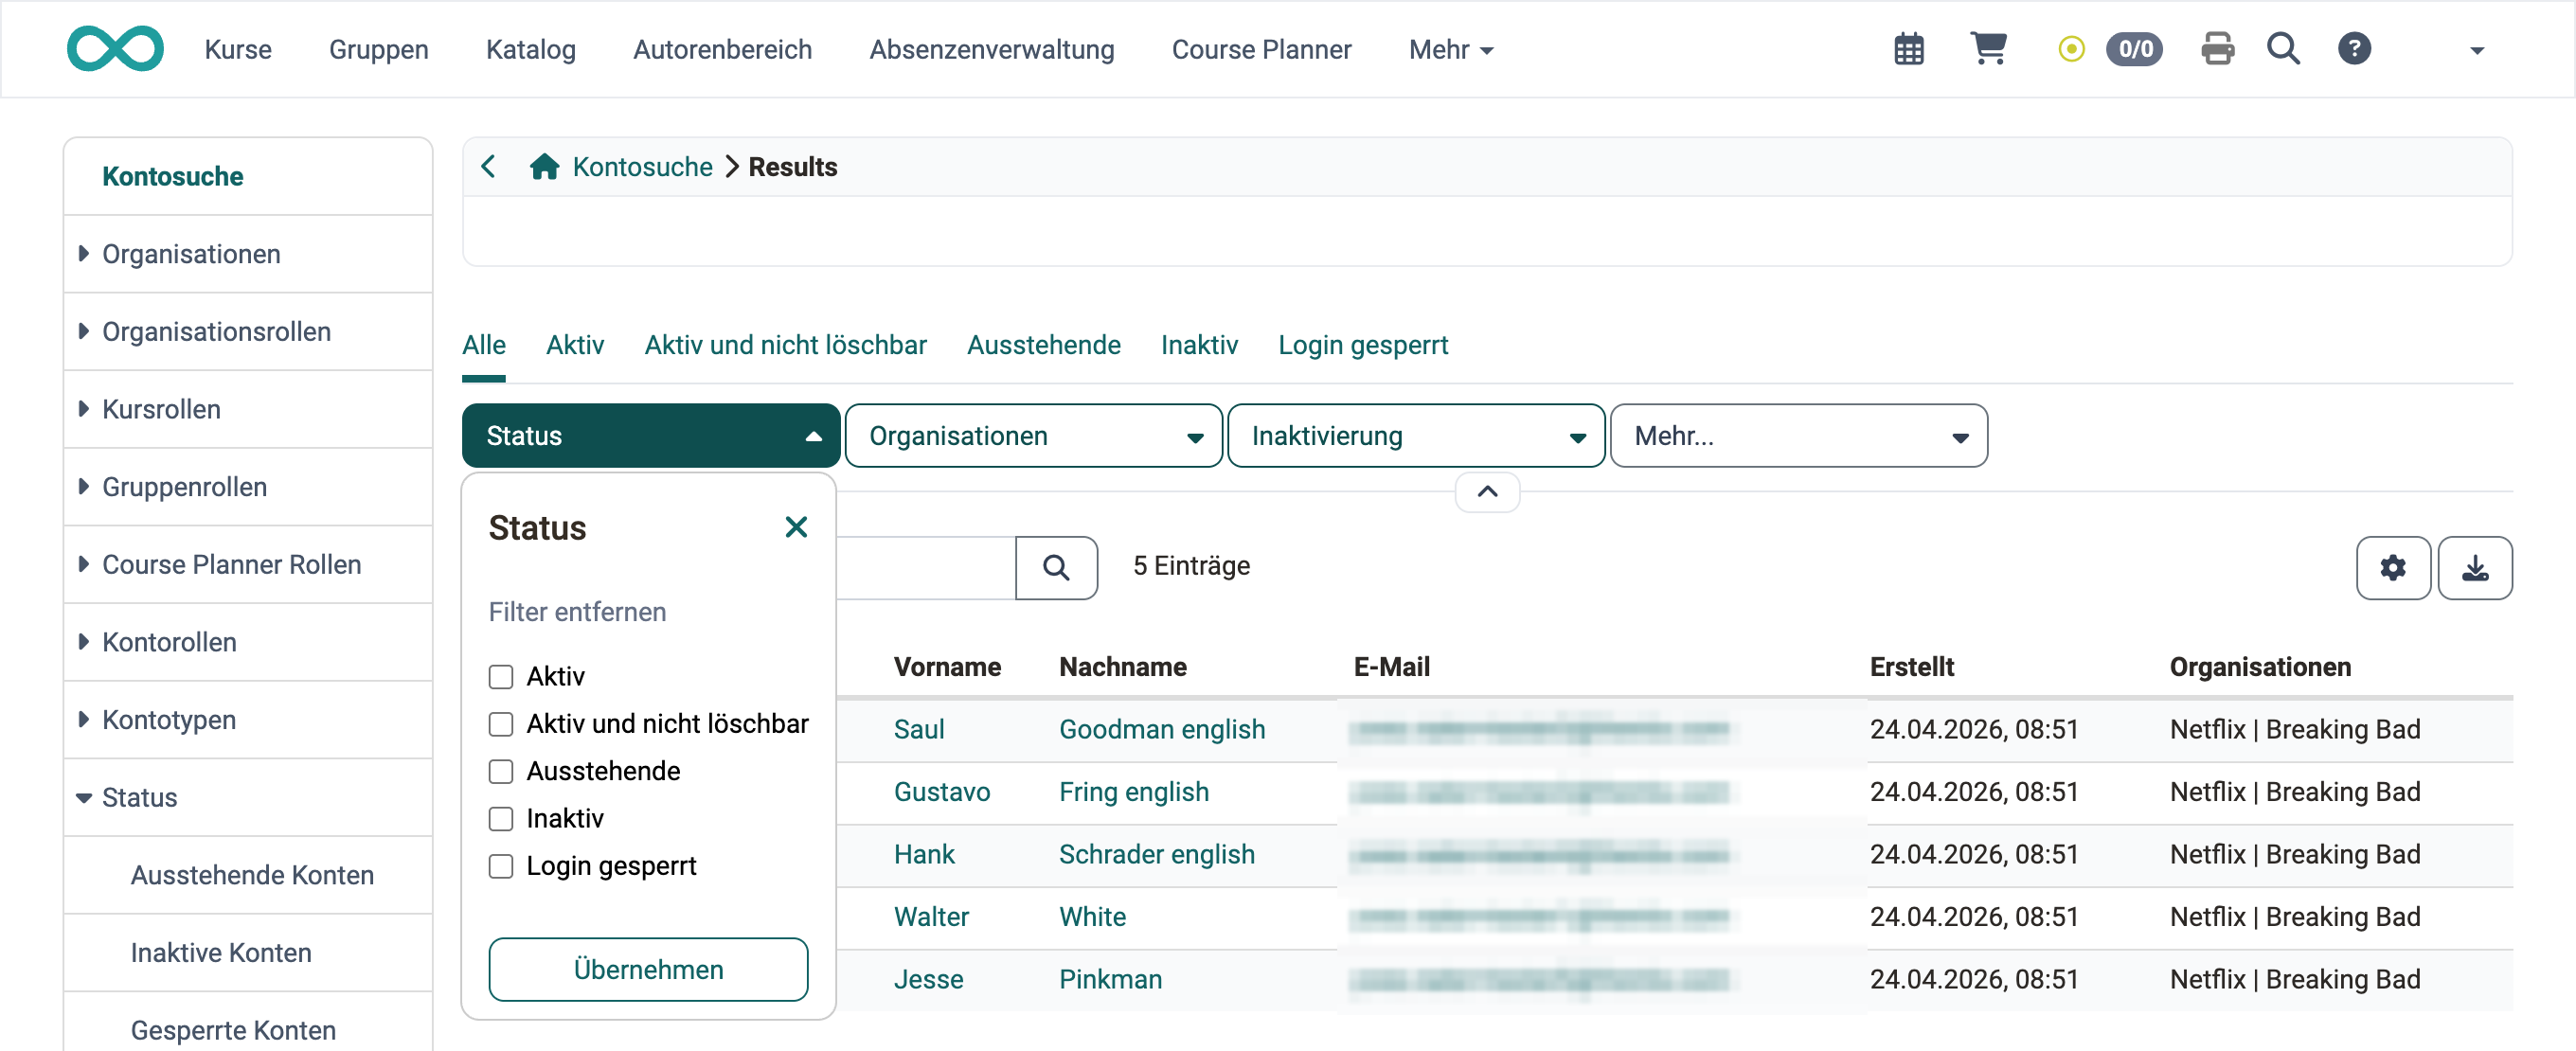
Task: Close the Status filter popup
Action: [796, 527]
